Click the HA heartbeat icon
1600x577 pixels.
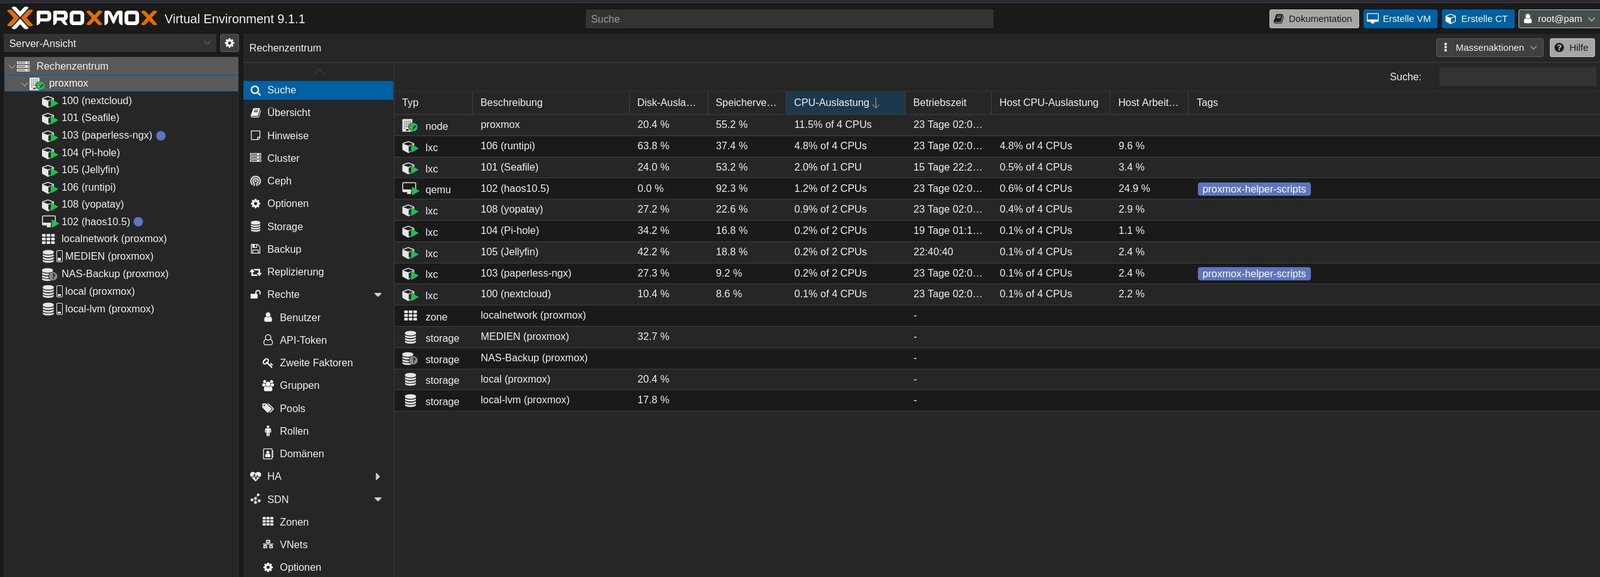[x=256, y=477]
